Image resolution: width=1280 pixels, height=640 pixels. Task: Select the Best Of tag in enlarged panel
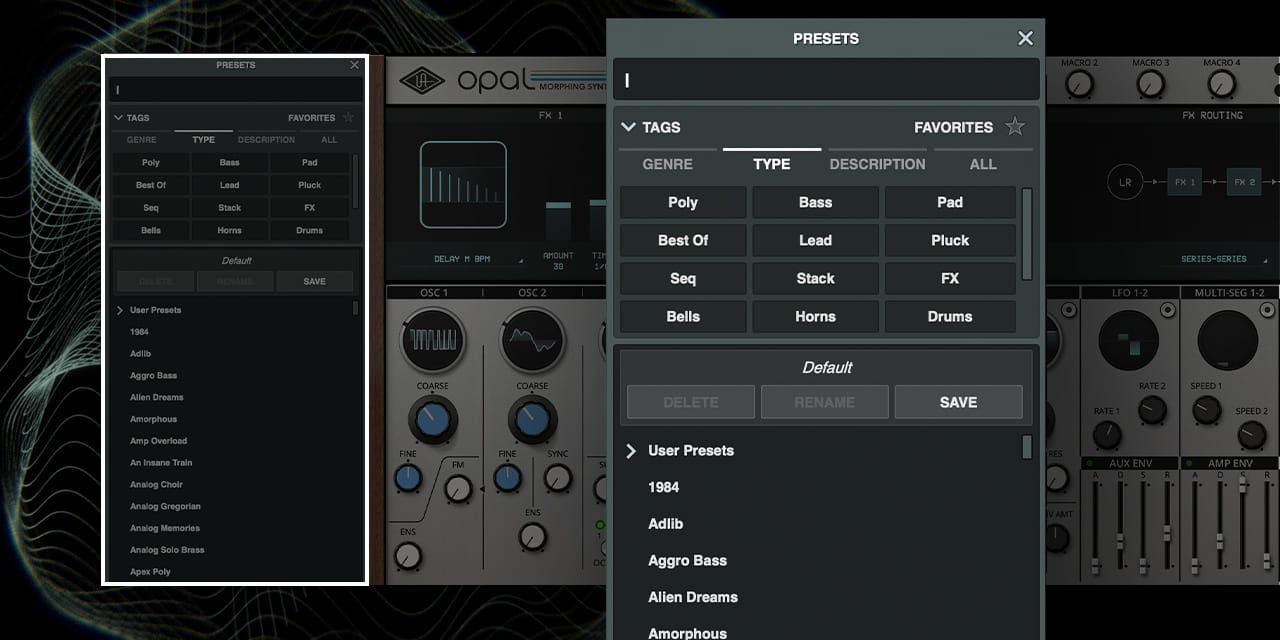pyautogui.click(x=683, y=240)
